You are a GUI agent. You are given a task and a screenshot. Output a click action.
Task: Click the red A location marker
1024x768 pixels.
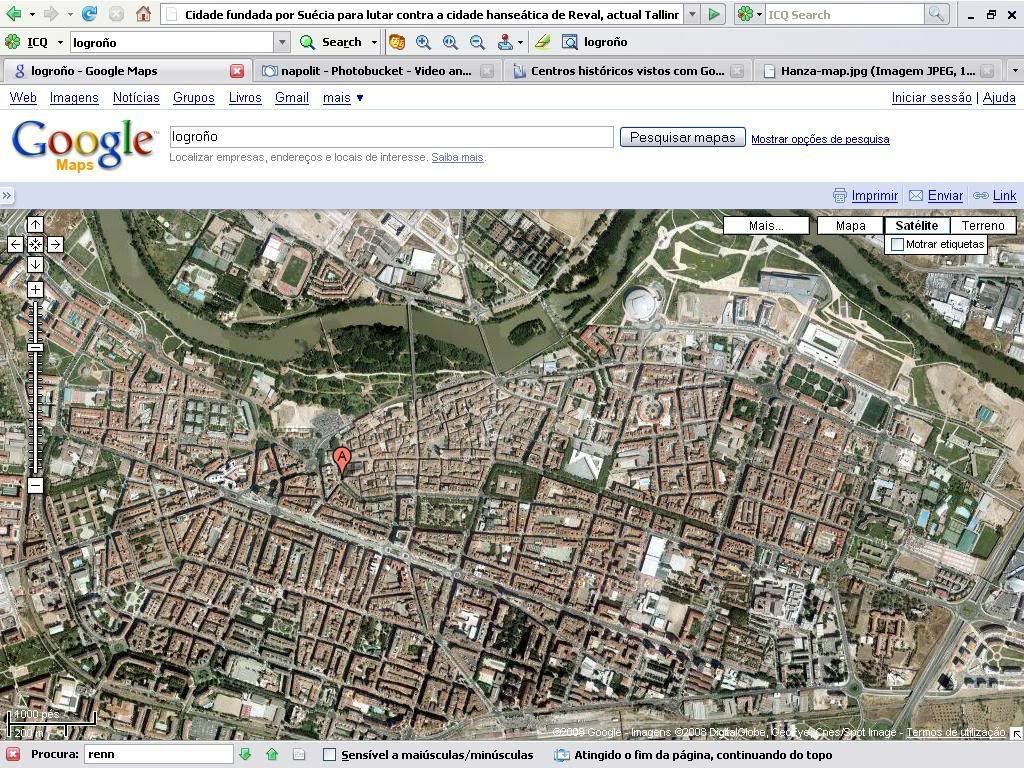pos(342,460)
